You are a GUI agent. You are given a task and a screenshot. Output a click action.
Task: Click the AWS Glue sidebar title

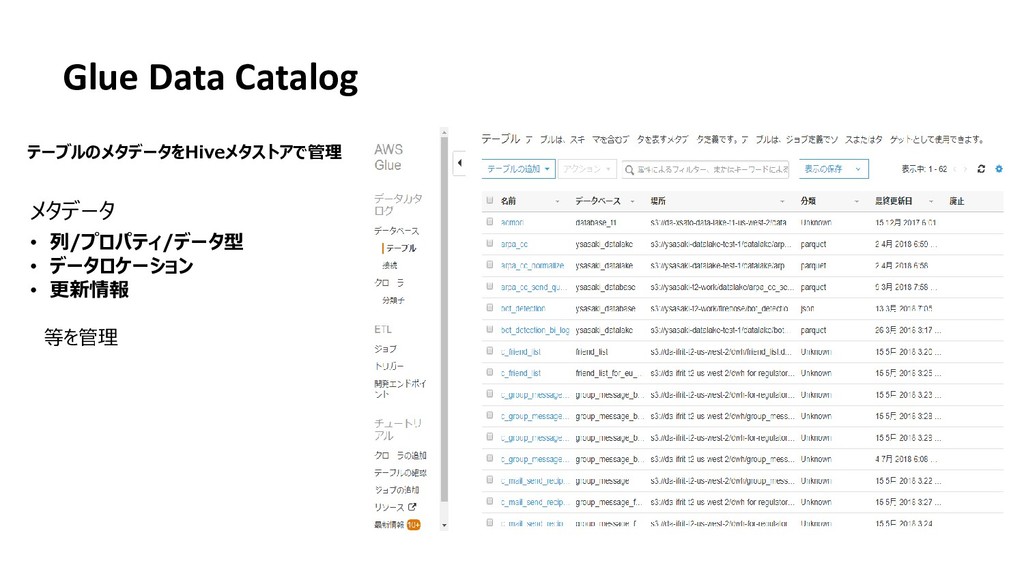[x=389, y=157]
